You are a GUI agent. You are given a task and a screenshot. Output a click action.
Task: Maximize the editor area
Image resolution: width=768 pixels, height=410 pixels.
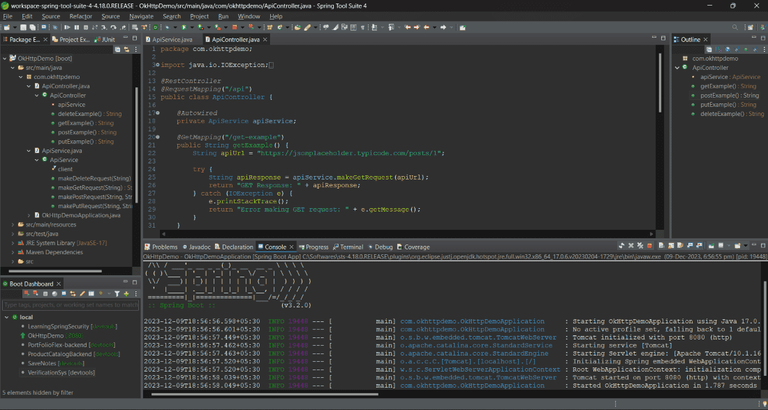point(661,39)
